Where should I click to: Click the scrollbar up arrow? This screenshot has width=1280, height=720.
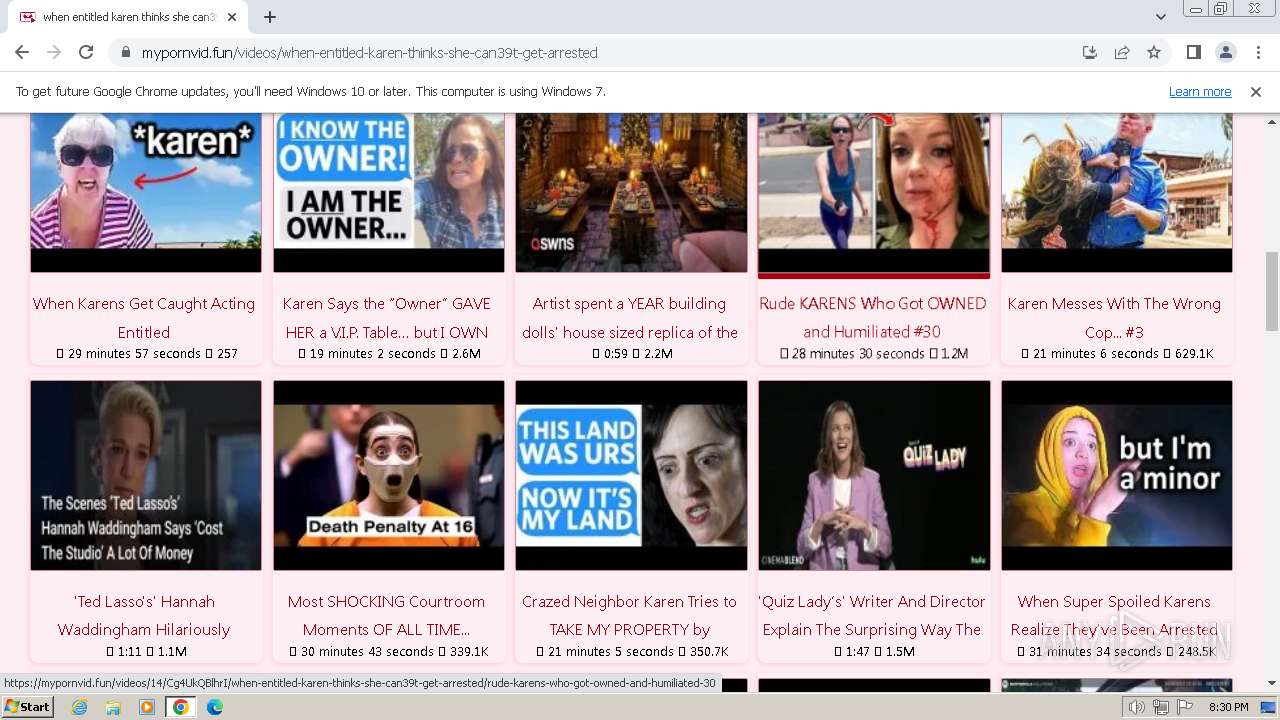(1272, 120)
